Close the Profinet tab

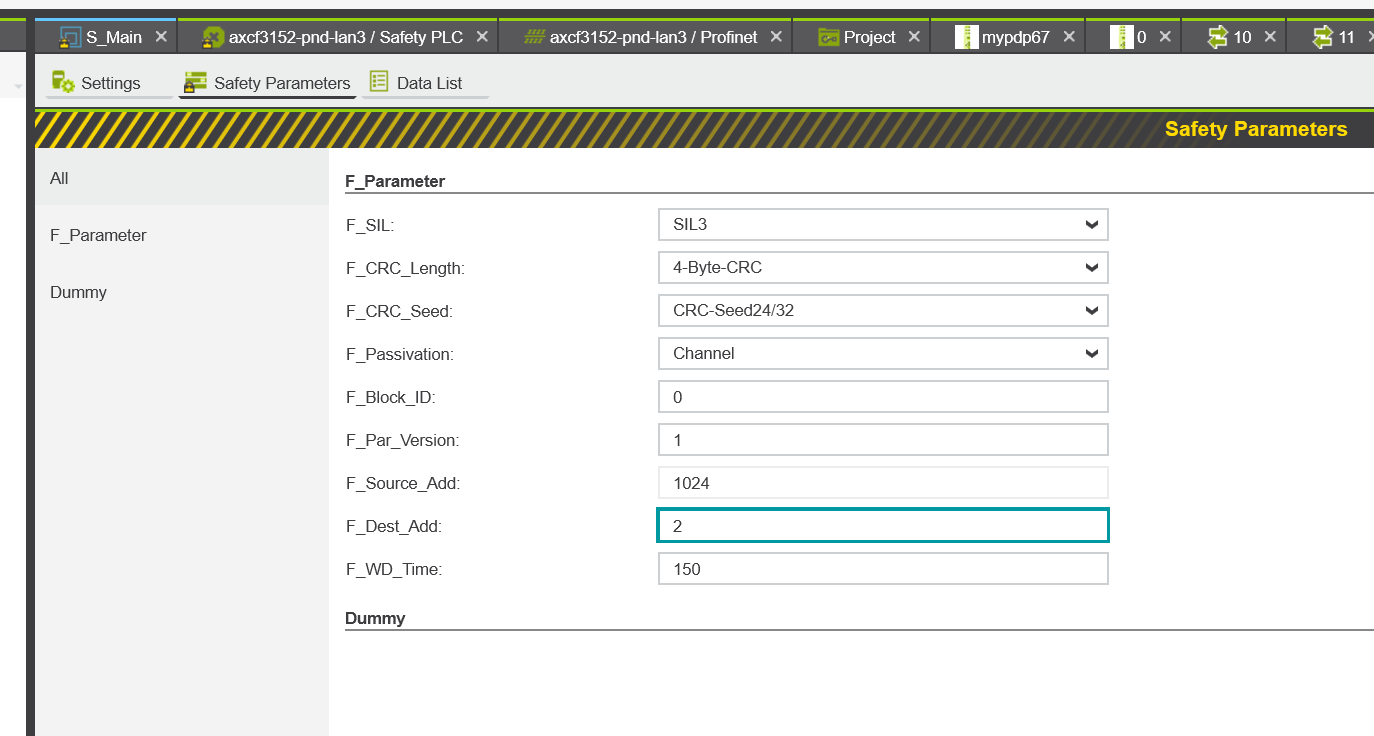776,37
